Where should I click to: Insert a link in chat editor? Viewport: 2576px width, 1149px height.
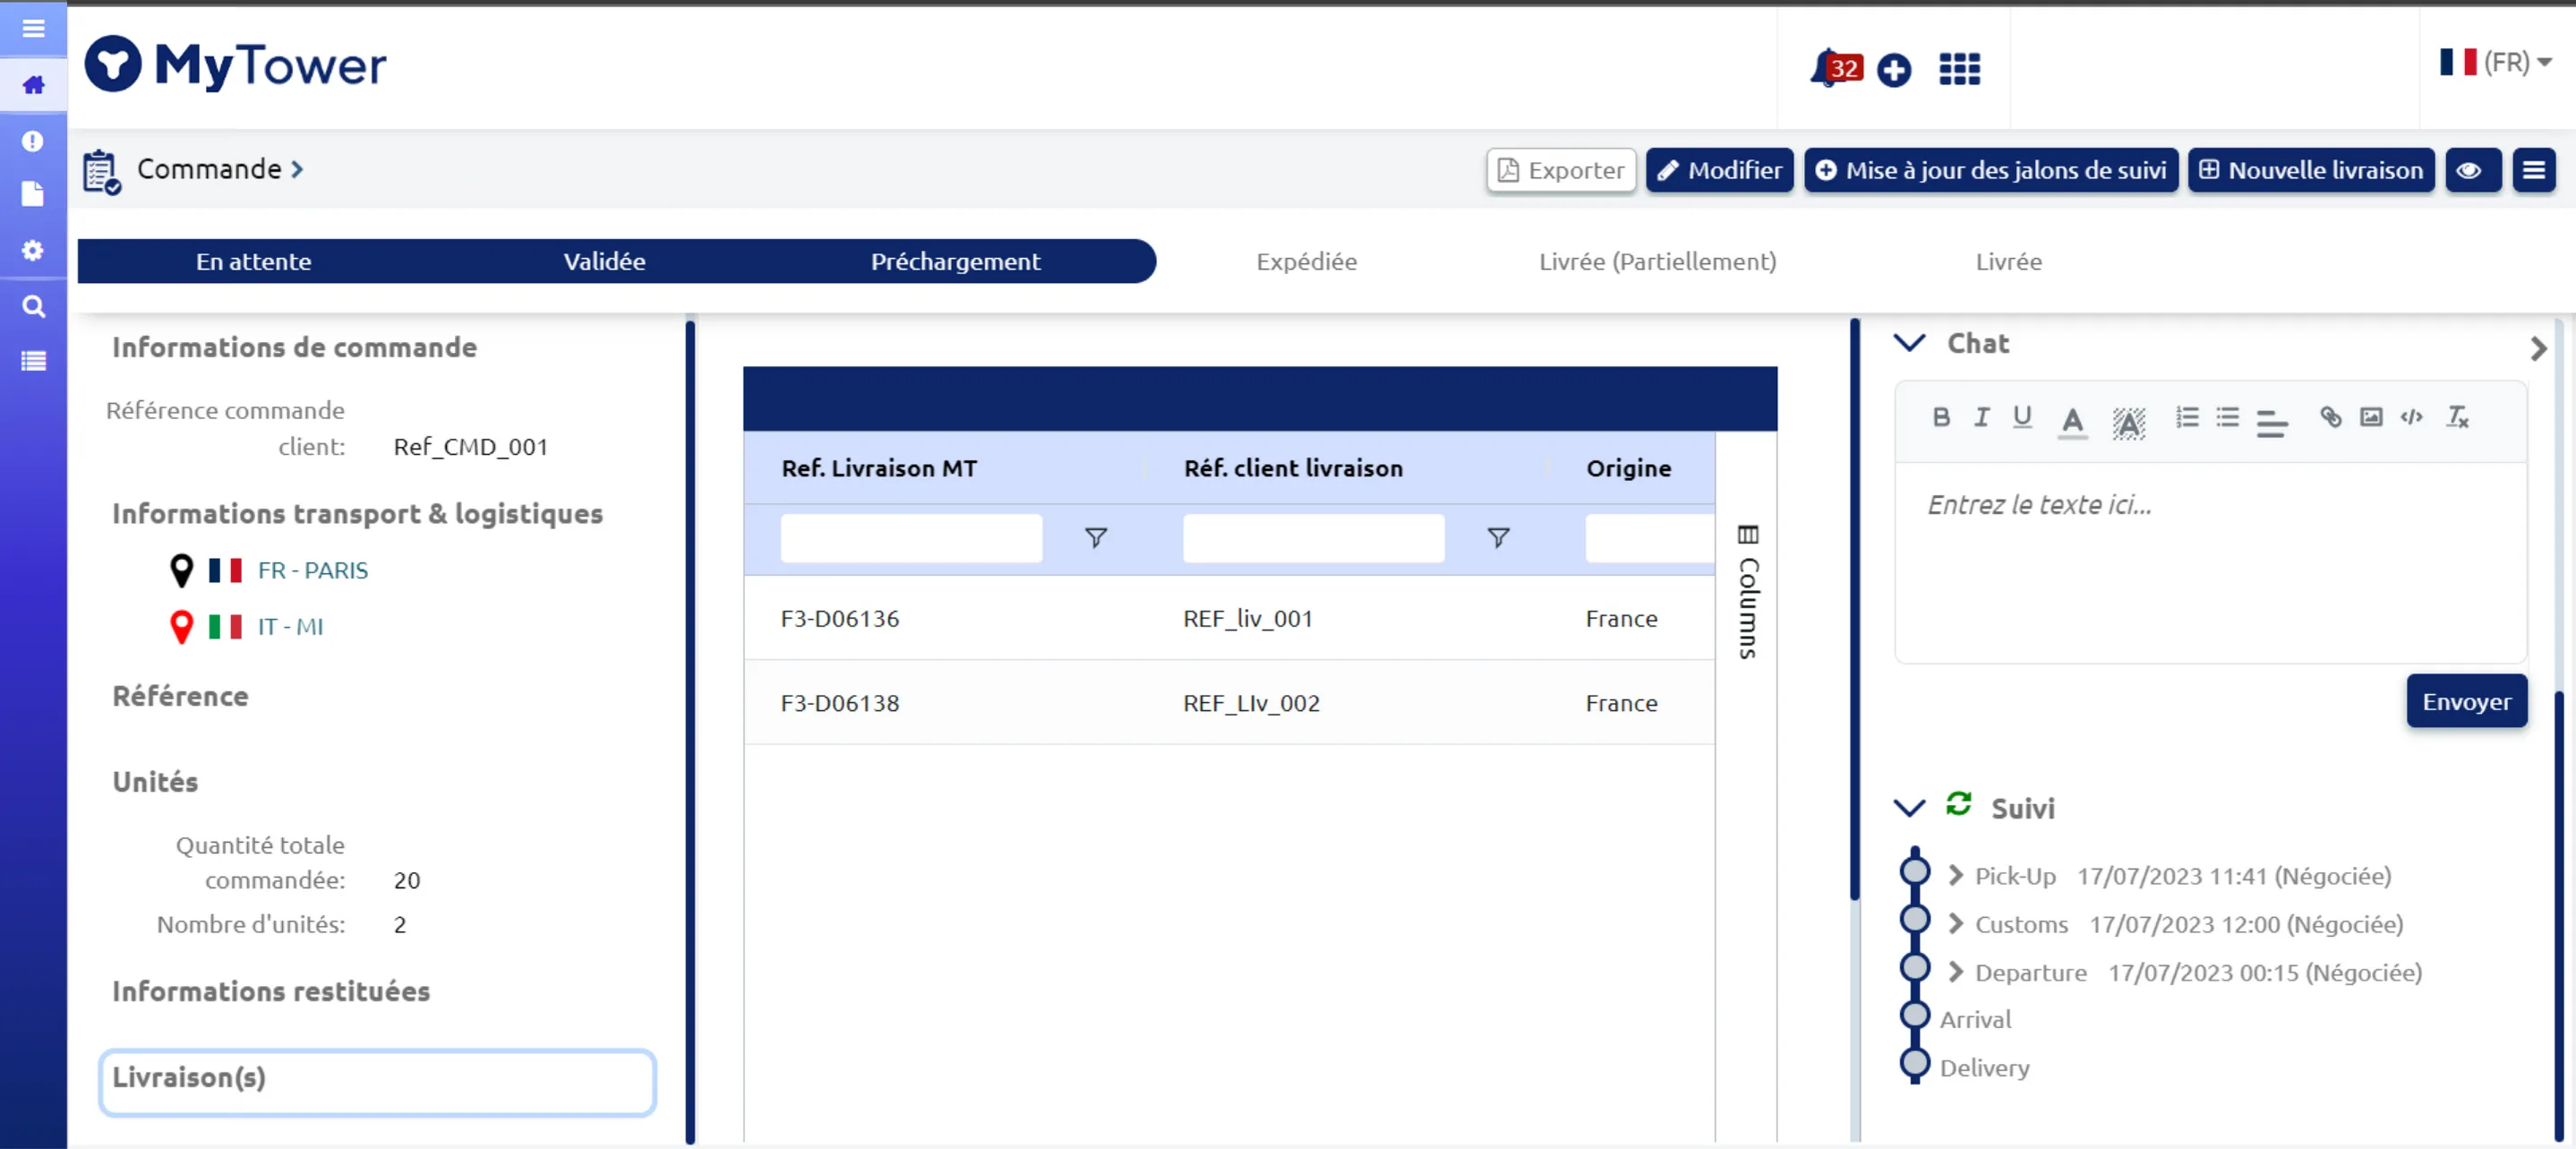[x=2330, y=417]
